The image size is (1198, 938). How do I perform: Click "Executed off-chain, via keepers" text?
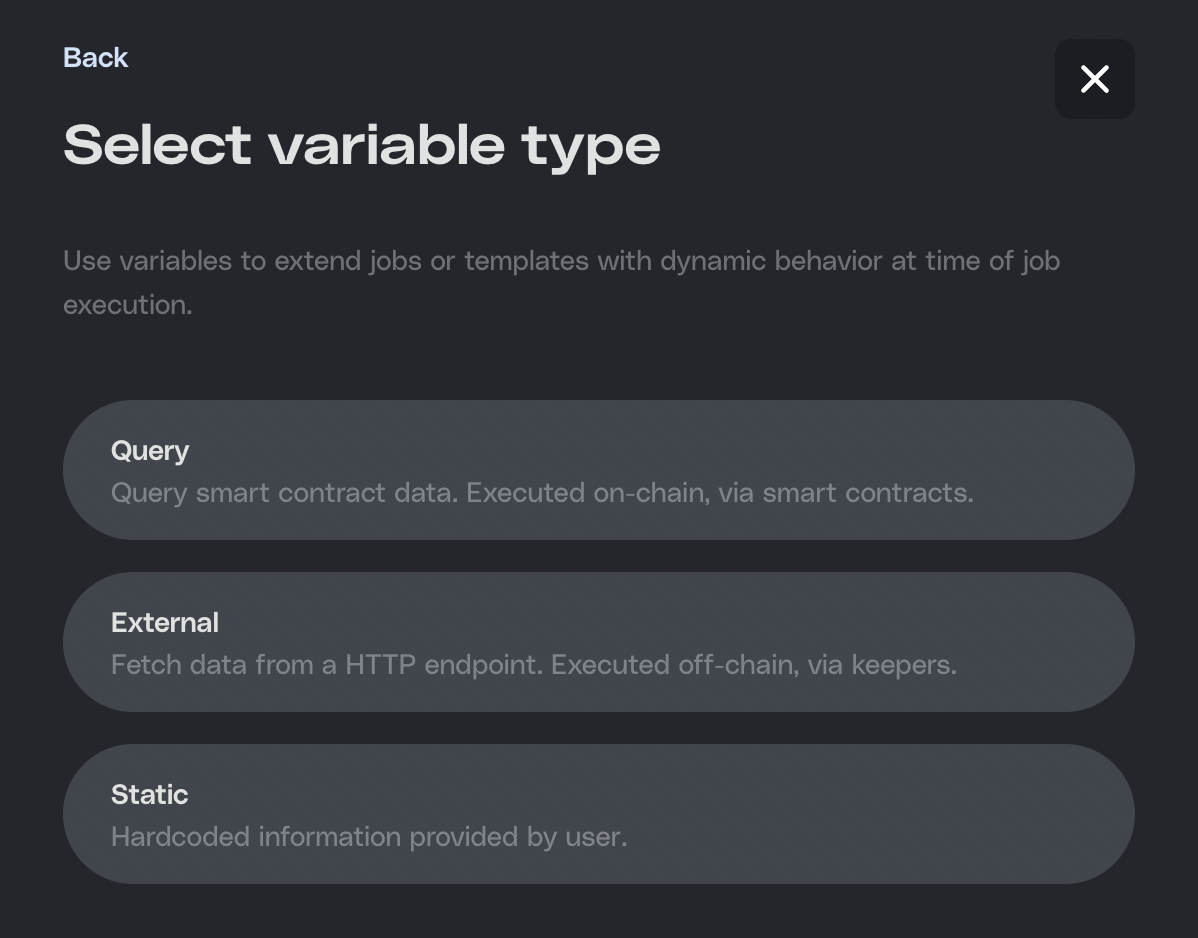754,665
